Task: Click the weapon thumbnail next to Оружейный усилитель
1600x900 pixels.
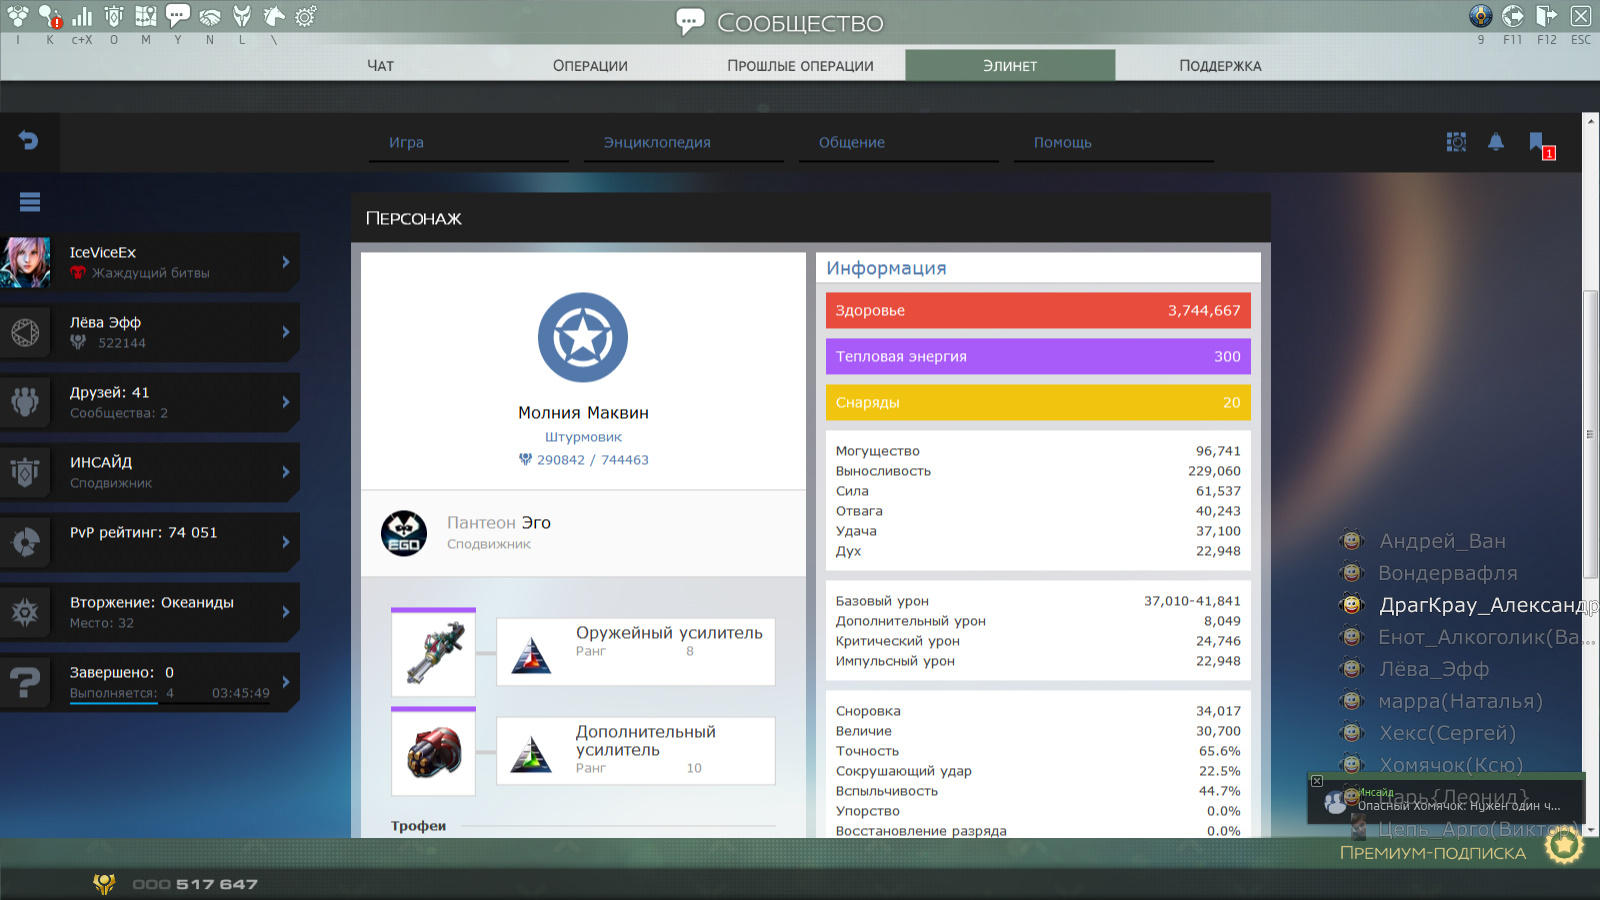Action: [433, 654]
